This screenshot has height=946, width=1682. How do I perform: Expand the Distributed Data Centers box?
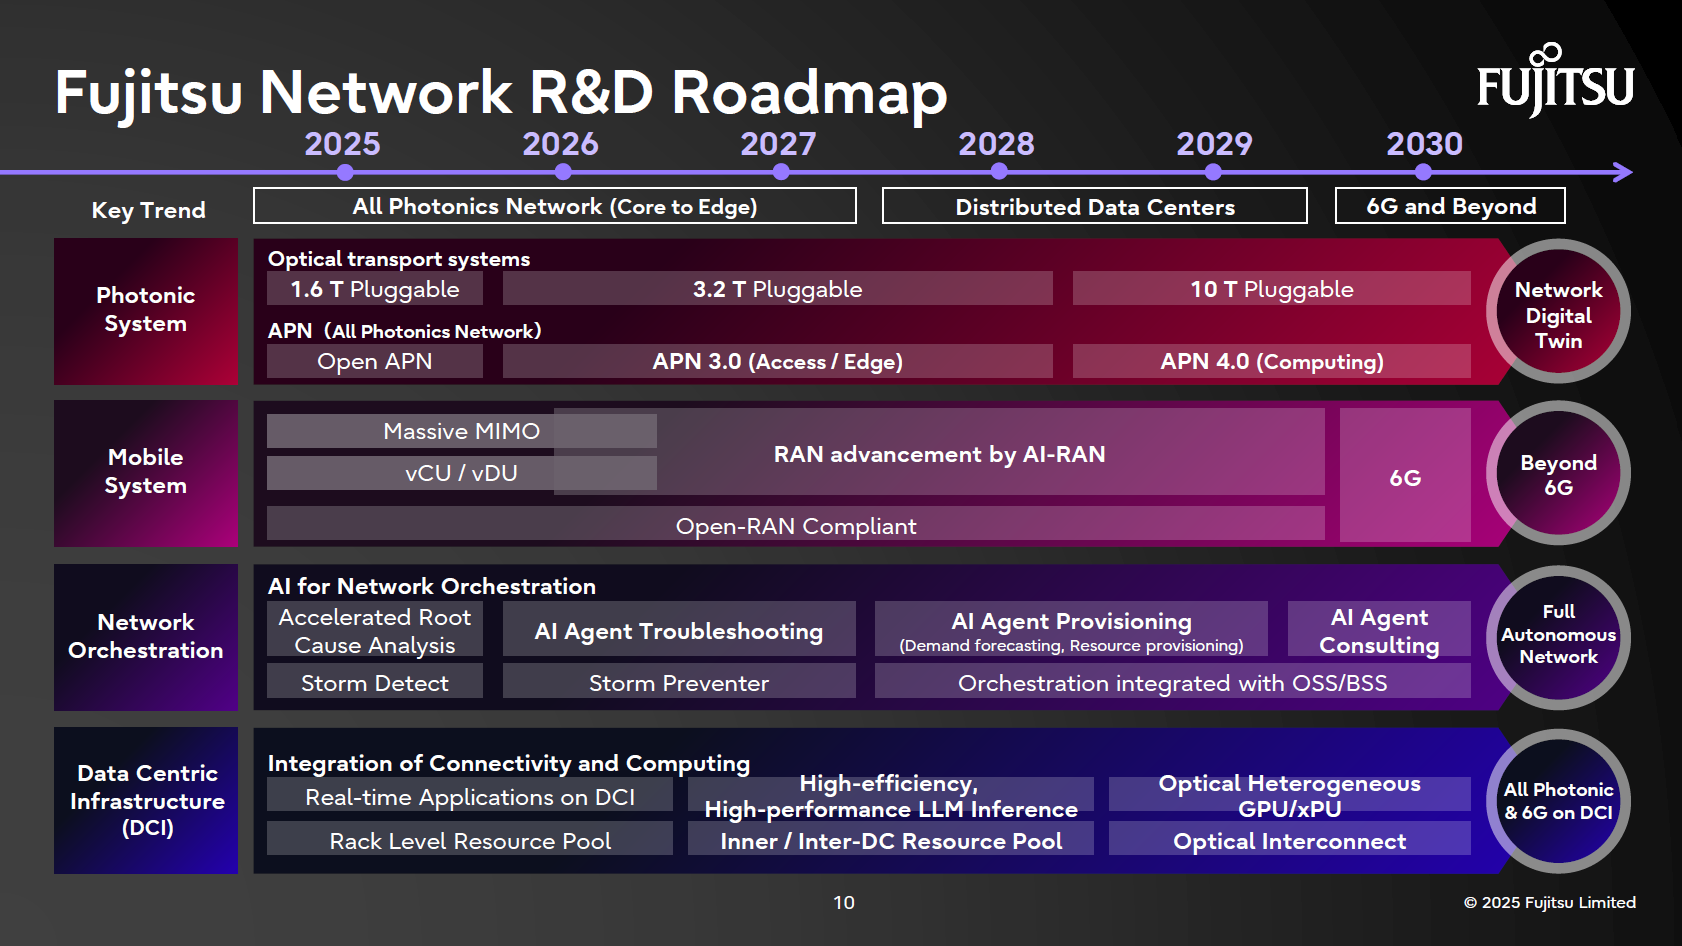[x=1094, y=206]
